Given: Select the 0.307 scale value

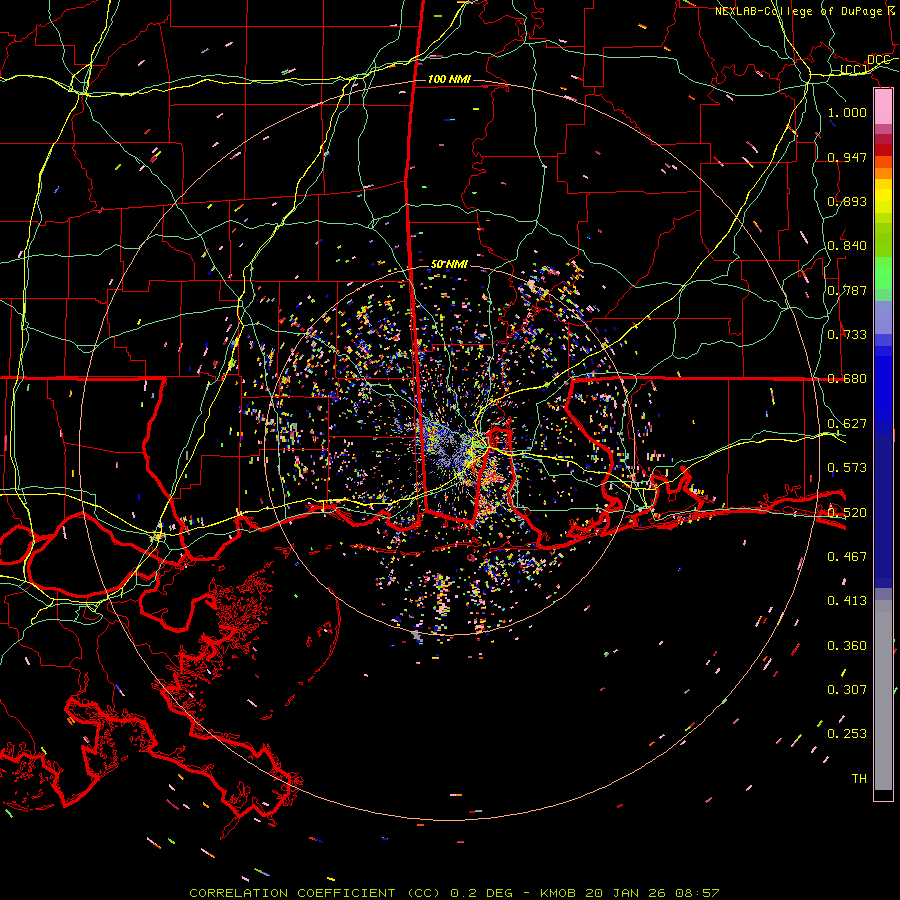Looking at the screenshot, I should point(847,690).
